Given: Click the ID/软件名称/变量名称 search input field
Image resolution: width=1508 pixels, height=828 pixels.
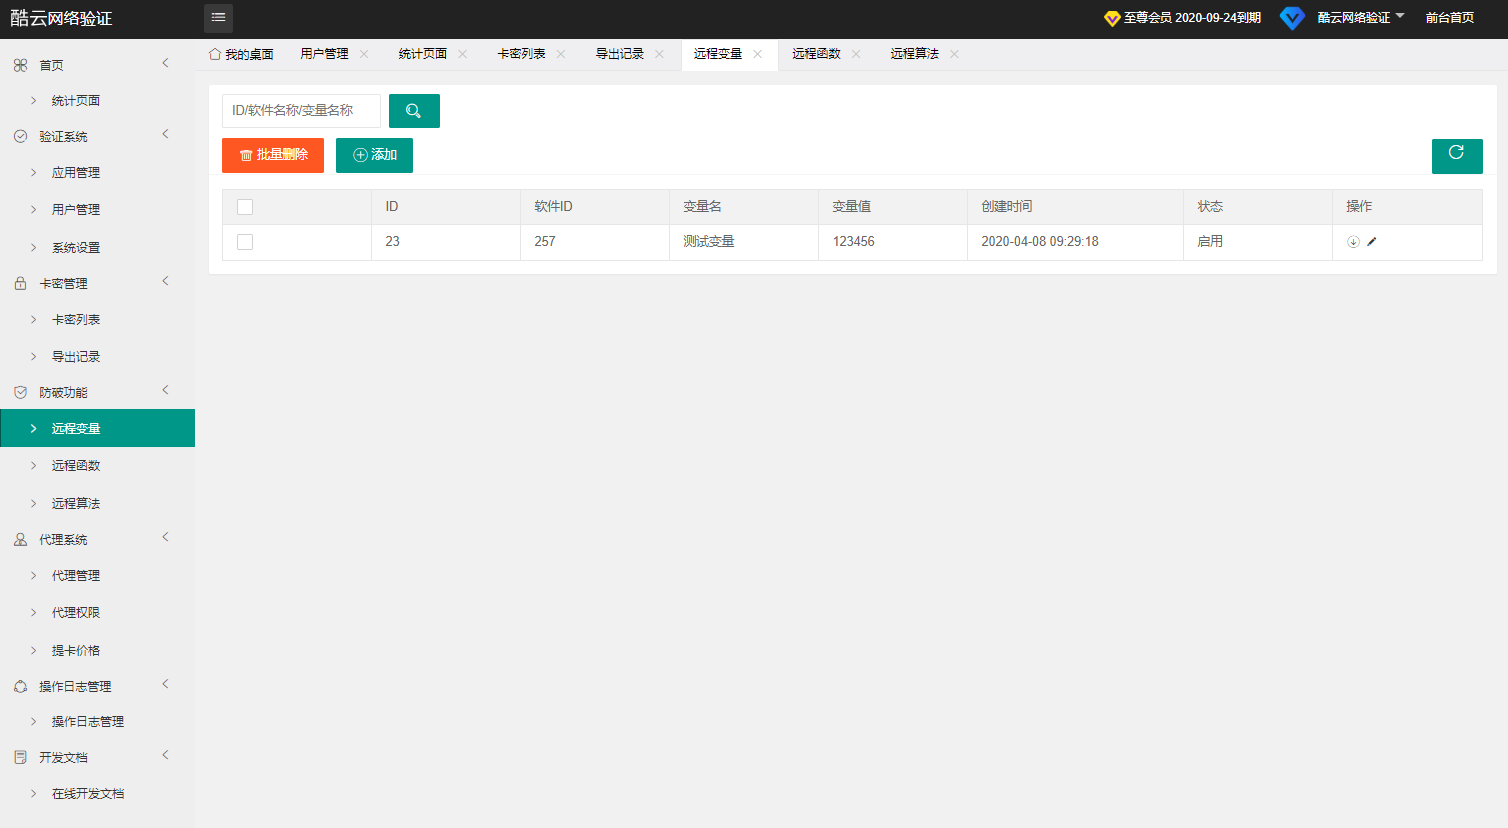Looking at the screenshot, I should [300, 110].
